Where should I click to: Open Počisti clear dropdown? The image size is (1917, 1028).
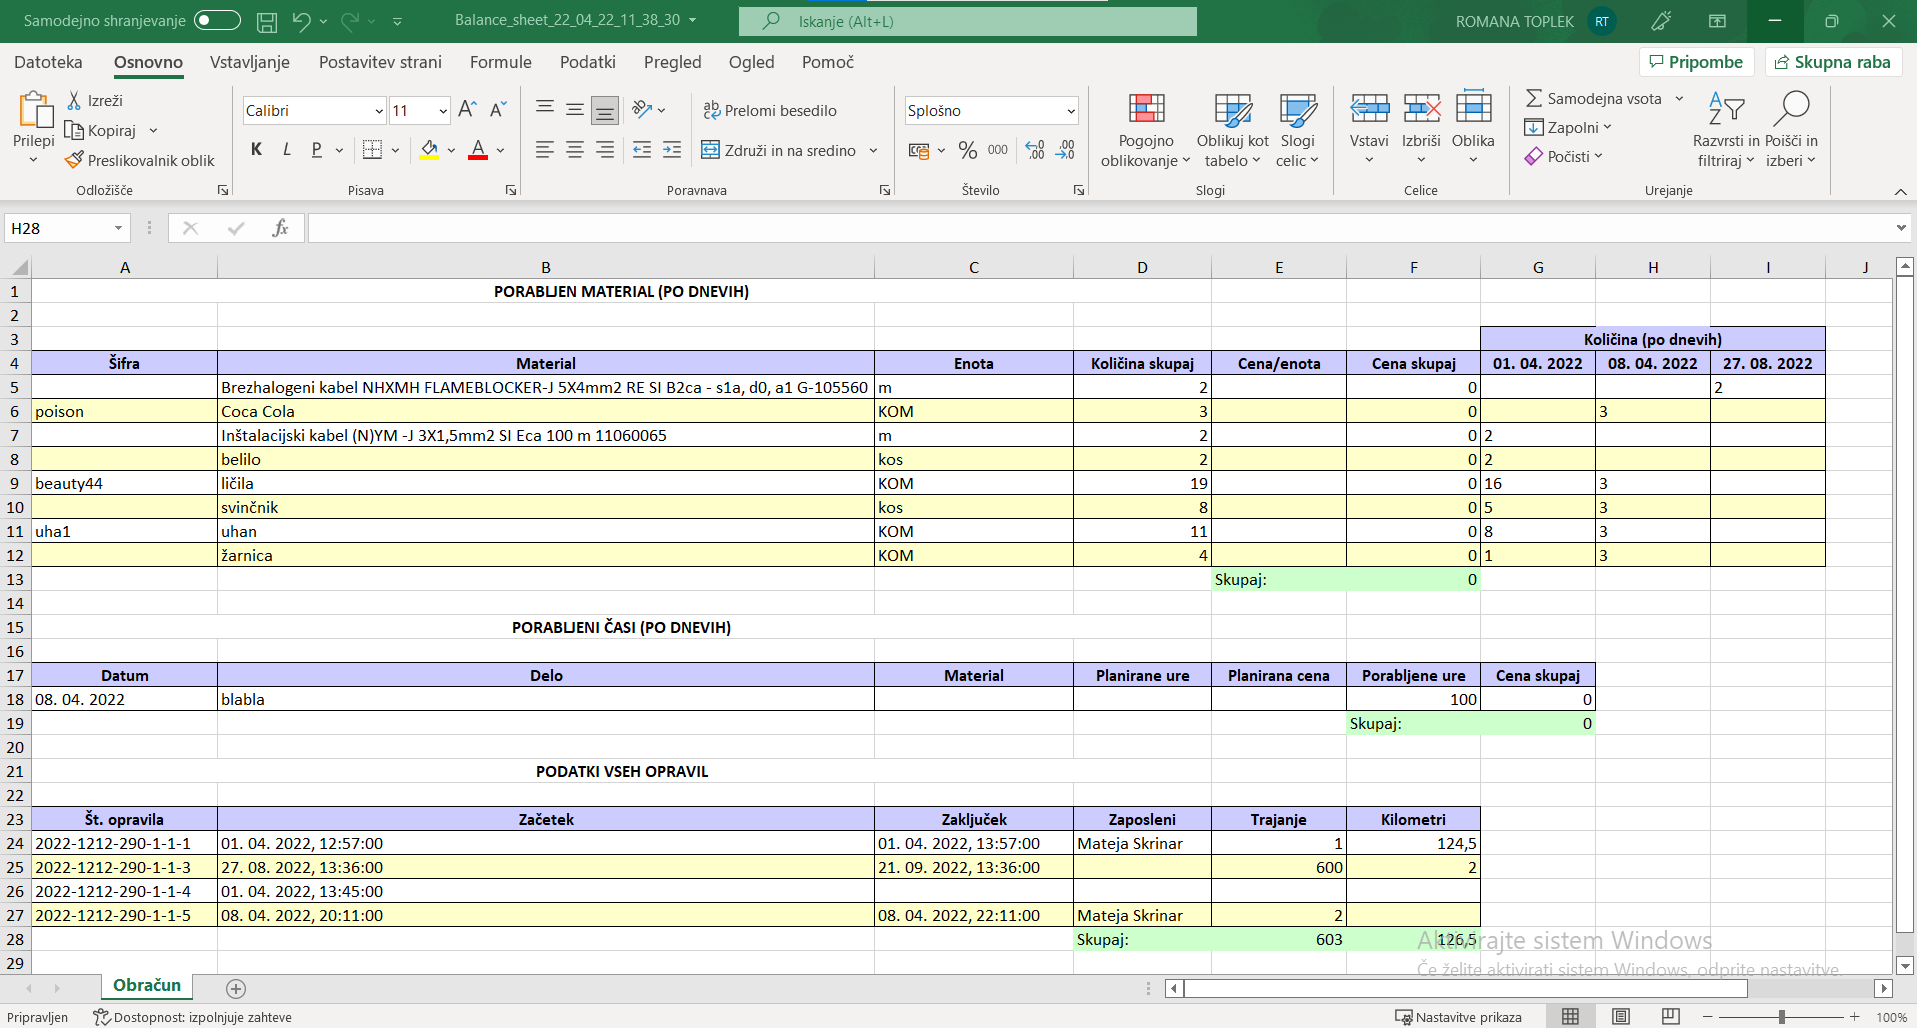(x=1563, y=156)
